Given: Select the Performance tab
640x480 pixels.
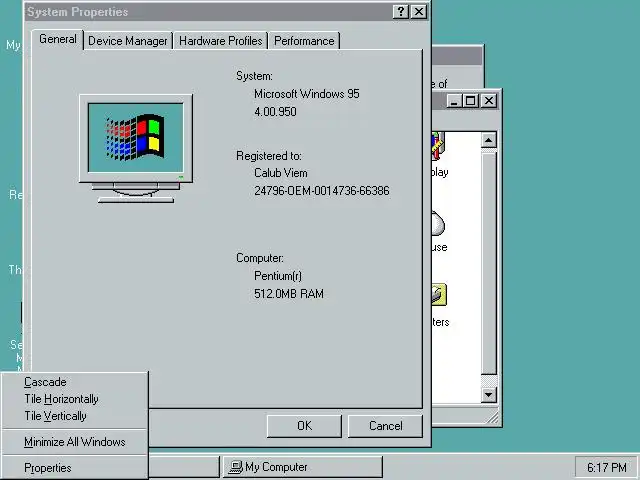Looking at the screenshot, I should click(x=304, y=41).
